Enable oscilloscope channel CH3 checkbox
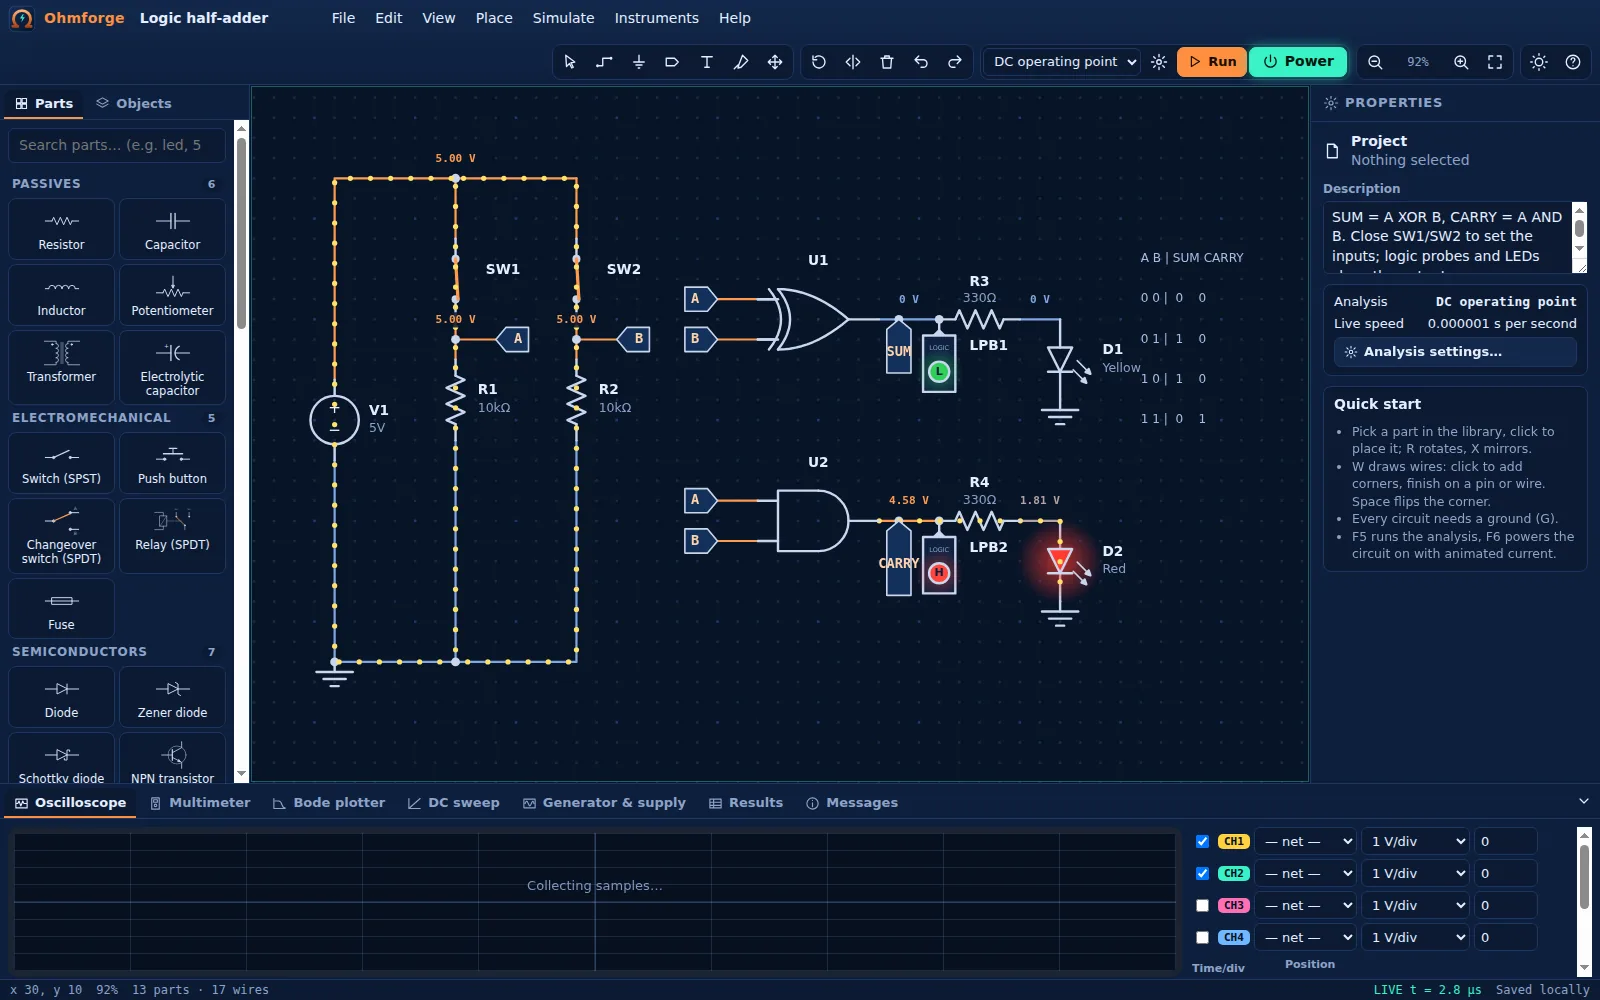This screenshot has width=1600, height=1000. pyautogui.click(x=1202, y=905)
